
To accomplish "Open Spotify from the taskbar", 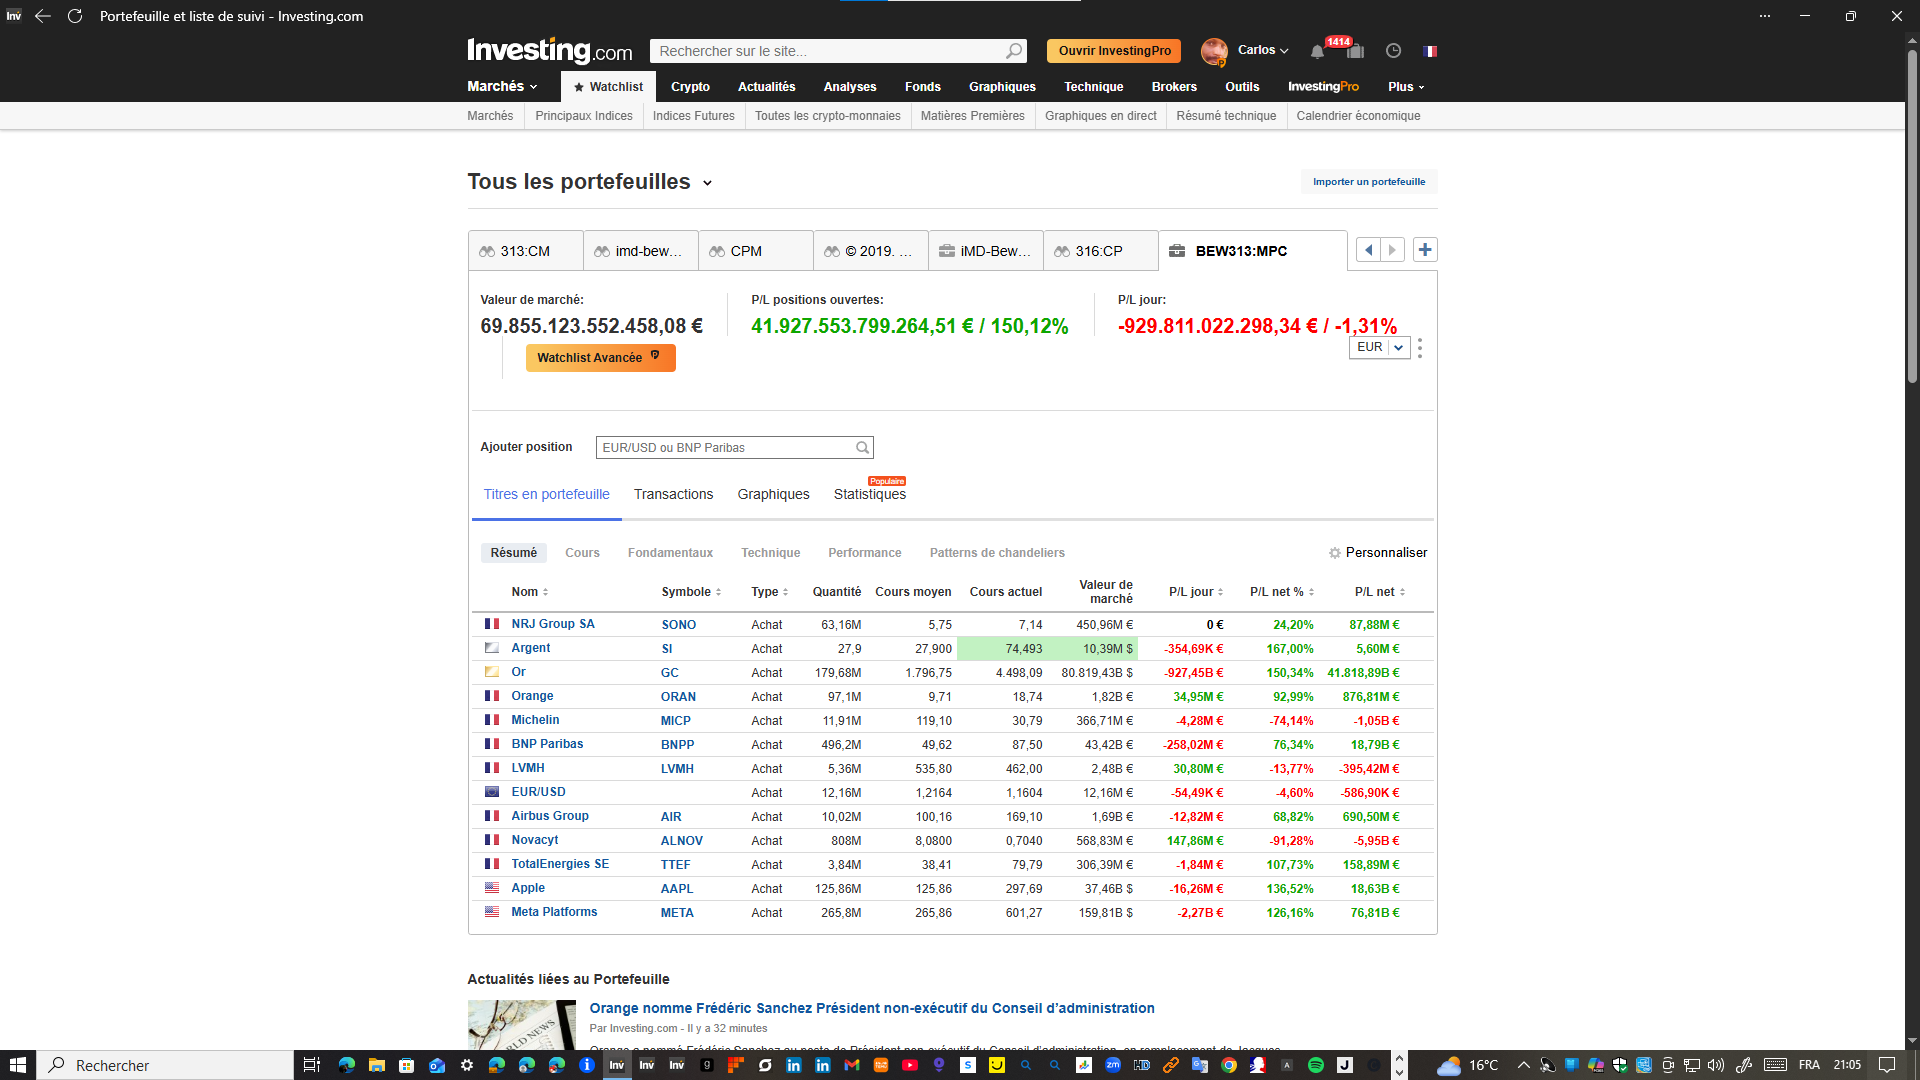I will (1316, 1065).
